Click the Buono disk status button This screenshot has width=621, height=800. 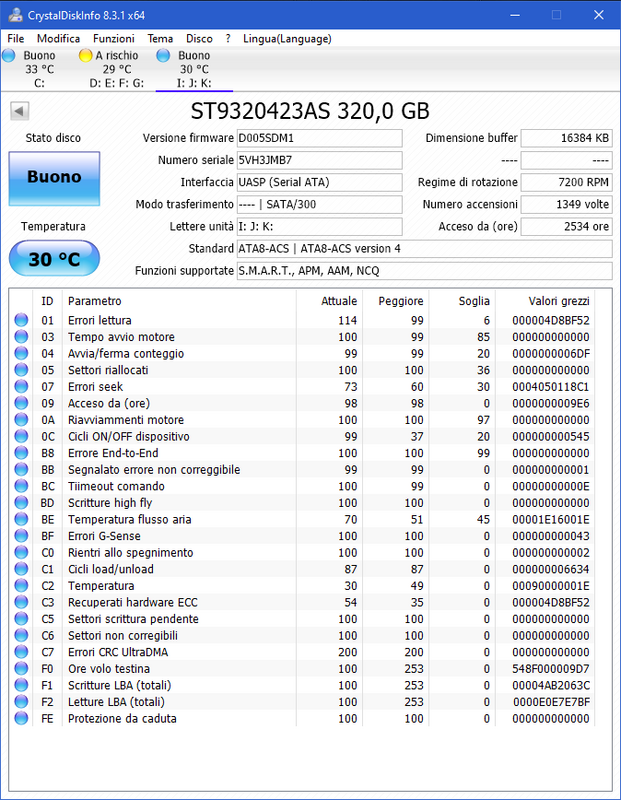pos(54,179)
